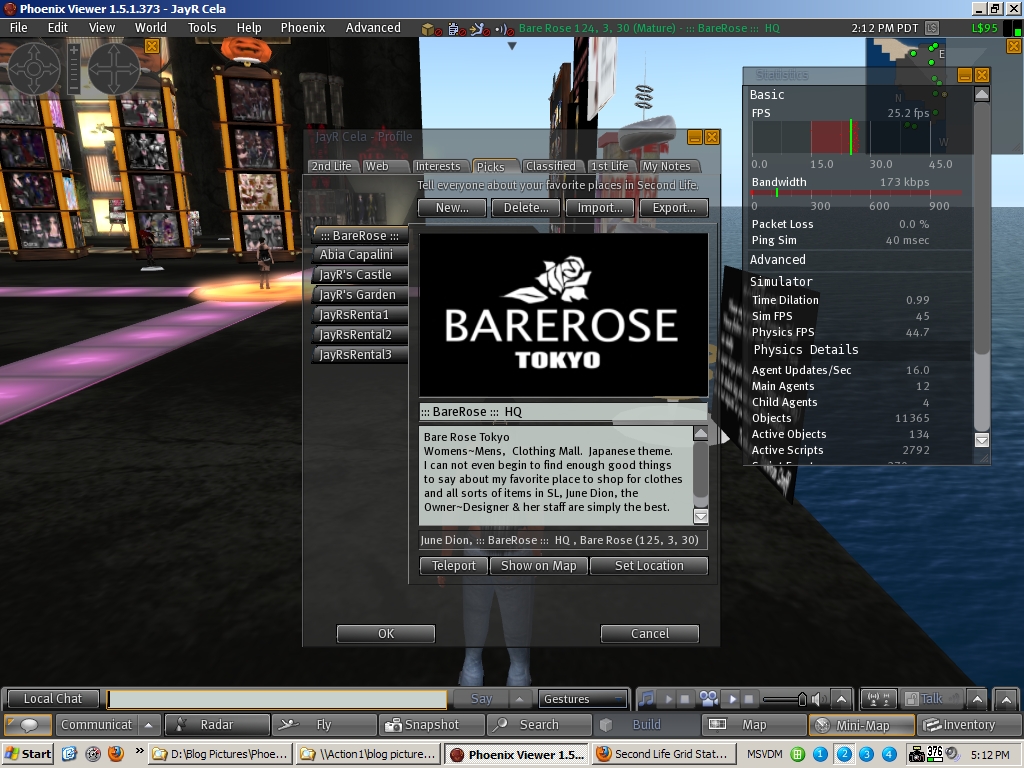Viewport: 1024px width, 768px height.
Task: Expand the Talk voice options arrow
Action: pos(977,699)
